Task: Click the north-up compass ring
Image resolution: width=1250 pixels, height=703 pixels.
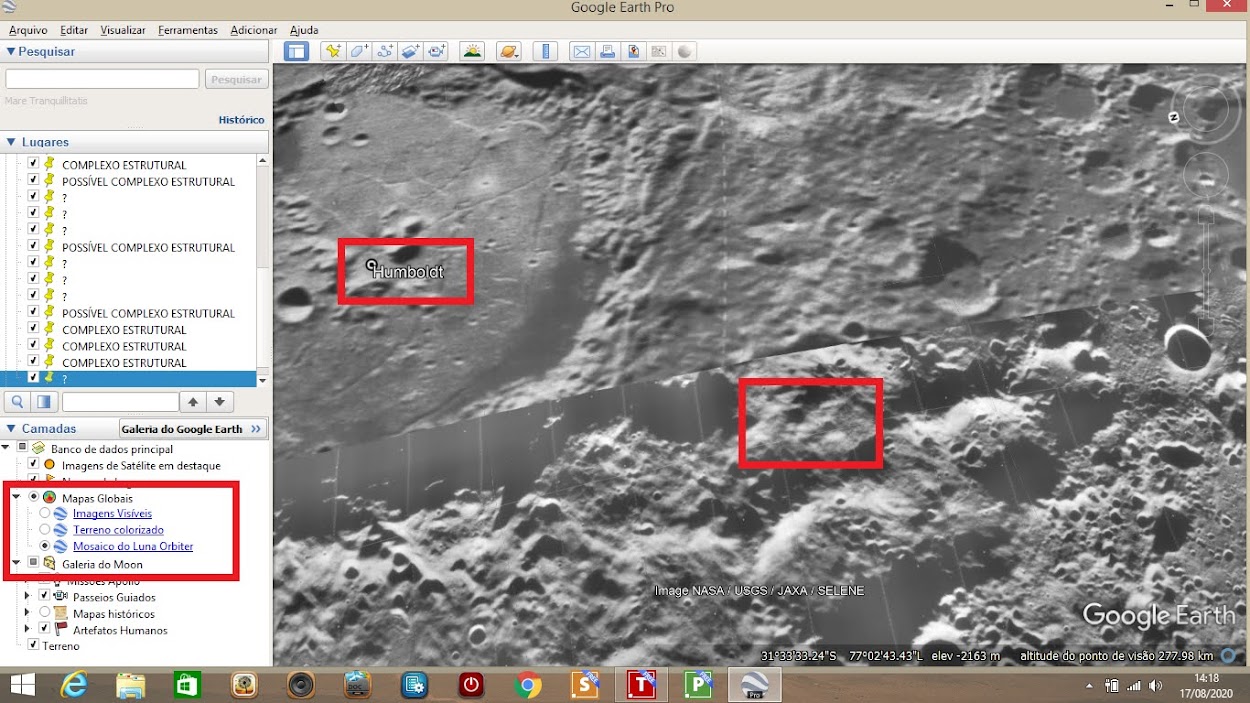Action: [x=1206, y=110]
